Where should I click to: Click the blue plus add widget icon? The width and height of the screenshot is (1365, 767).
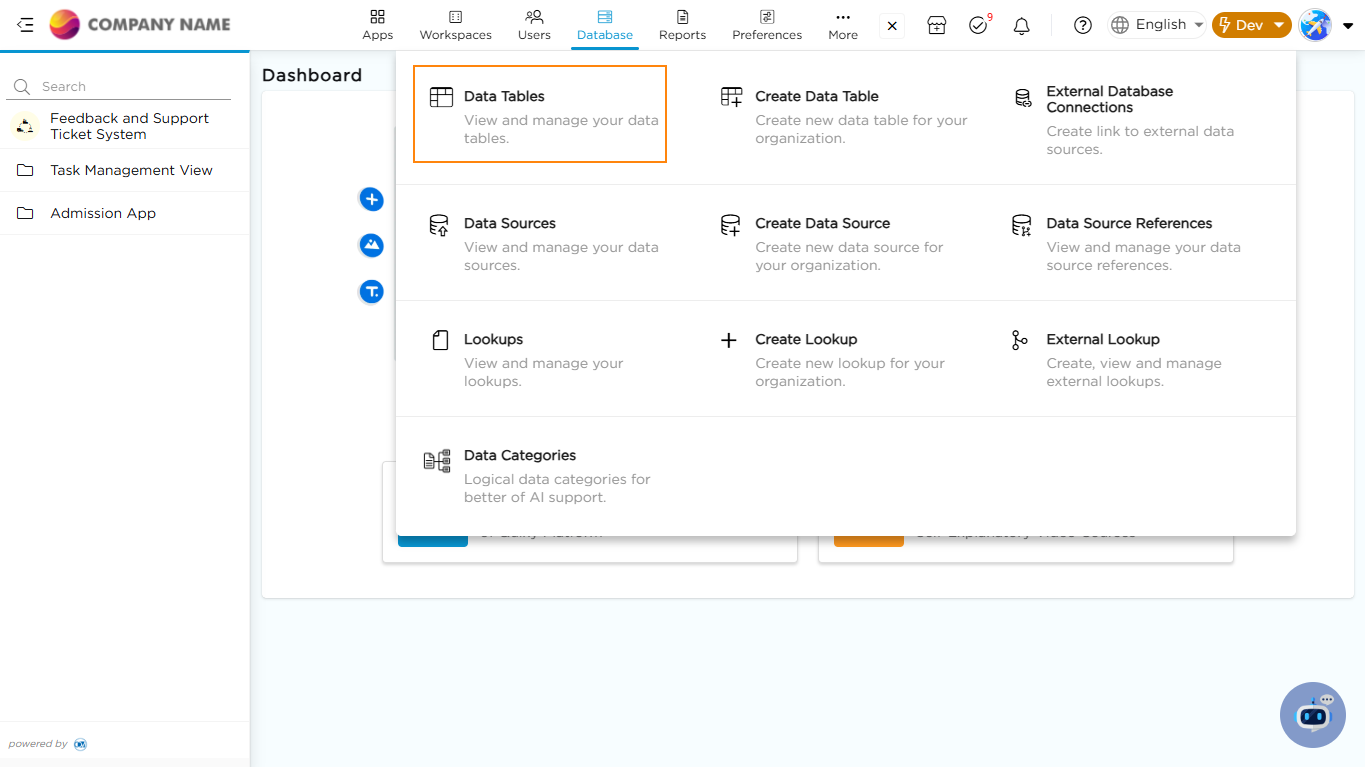point(372,200)
